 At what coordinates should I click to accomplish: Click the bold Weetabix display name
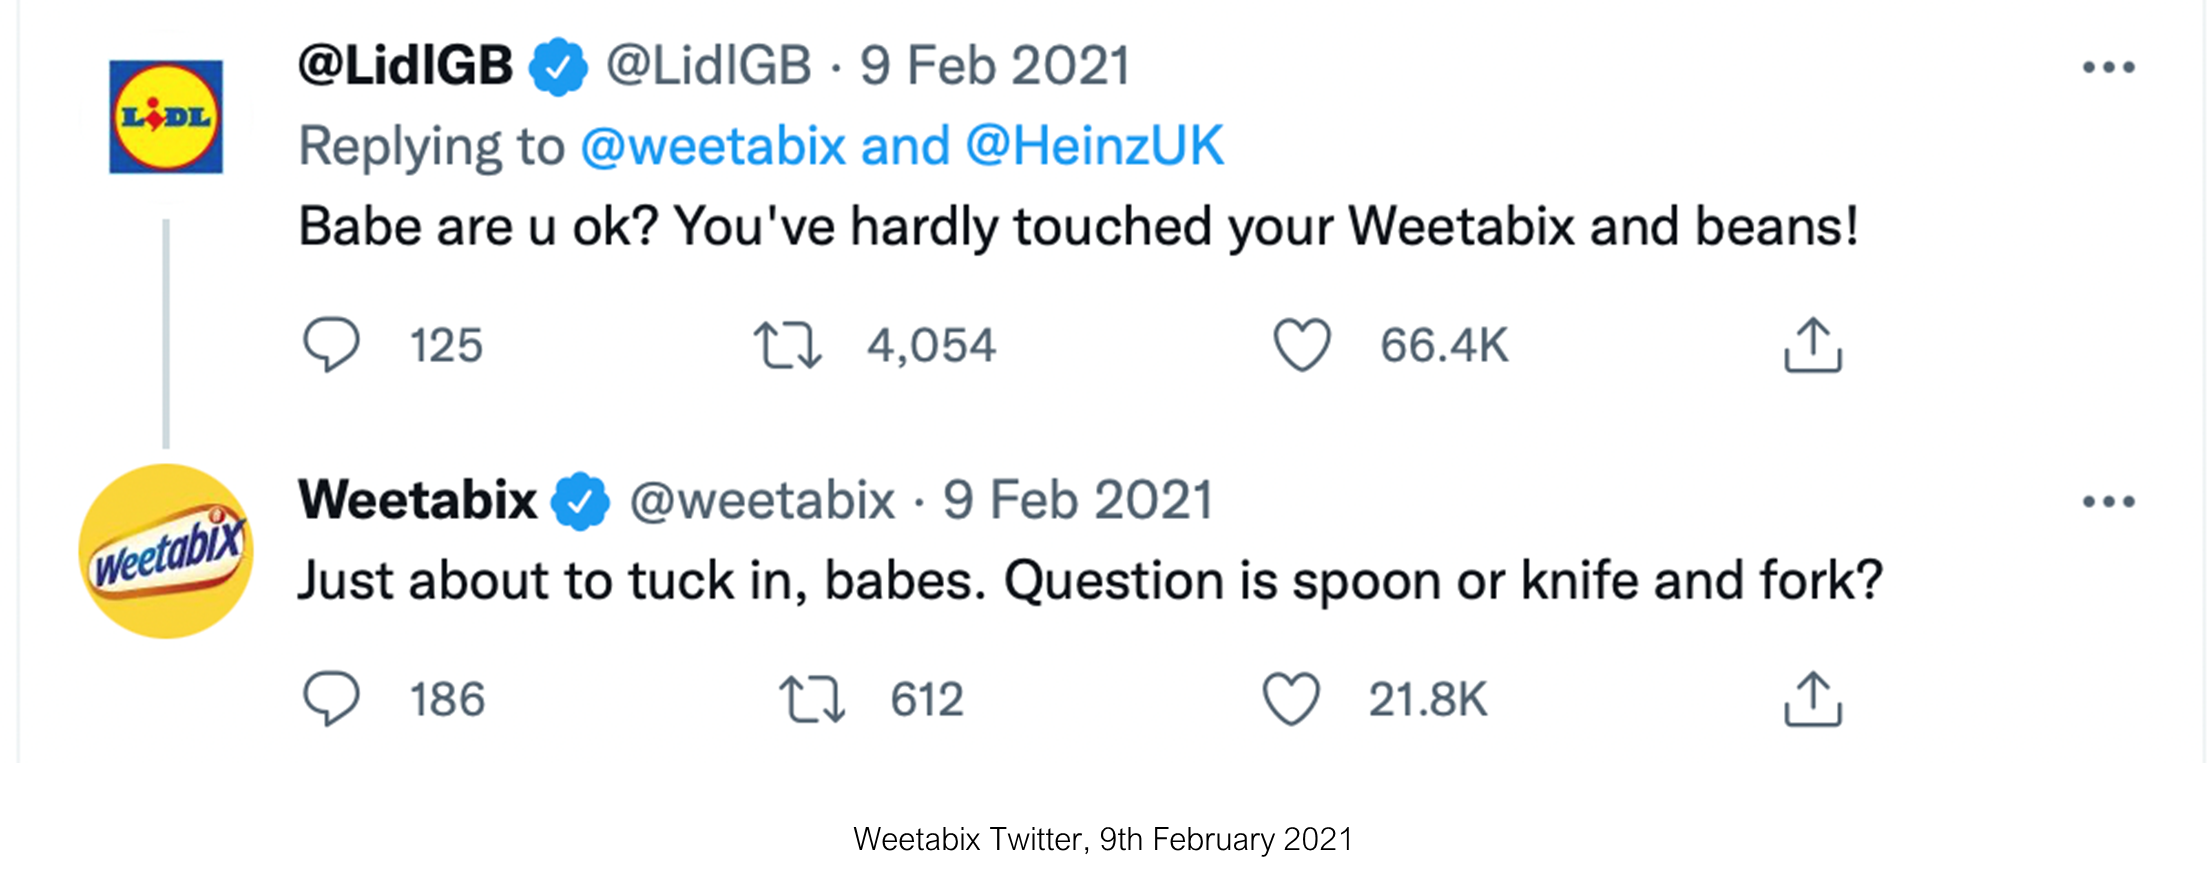click(417, 500)
